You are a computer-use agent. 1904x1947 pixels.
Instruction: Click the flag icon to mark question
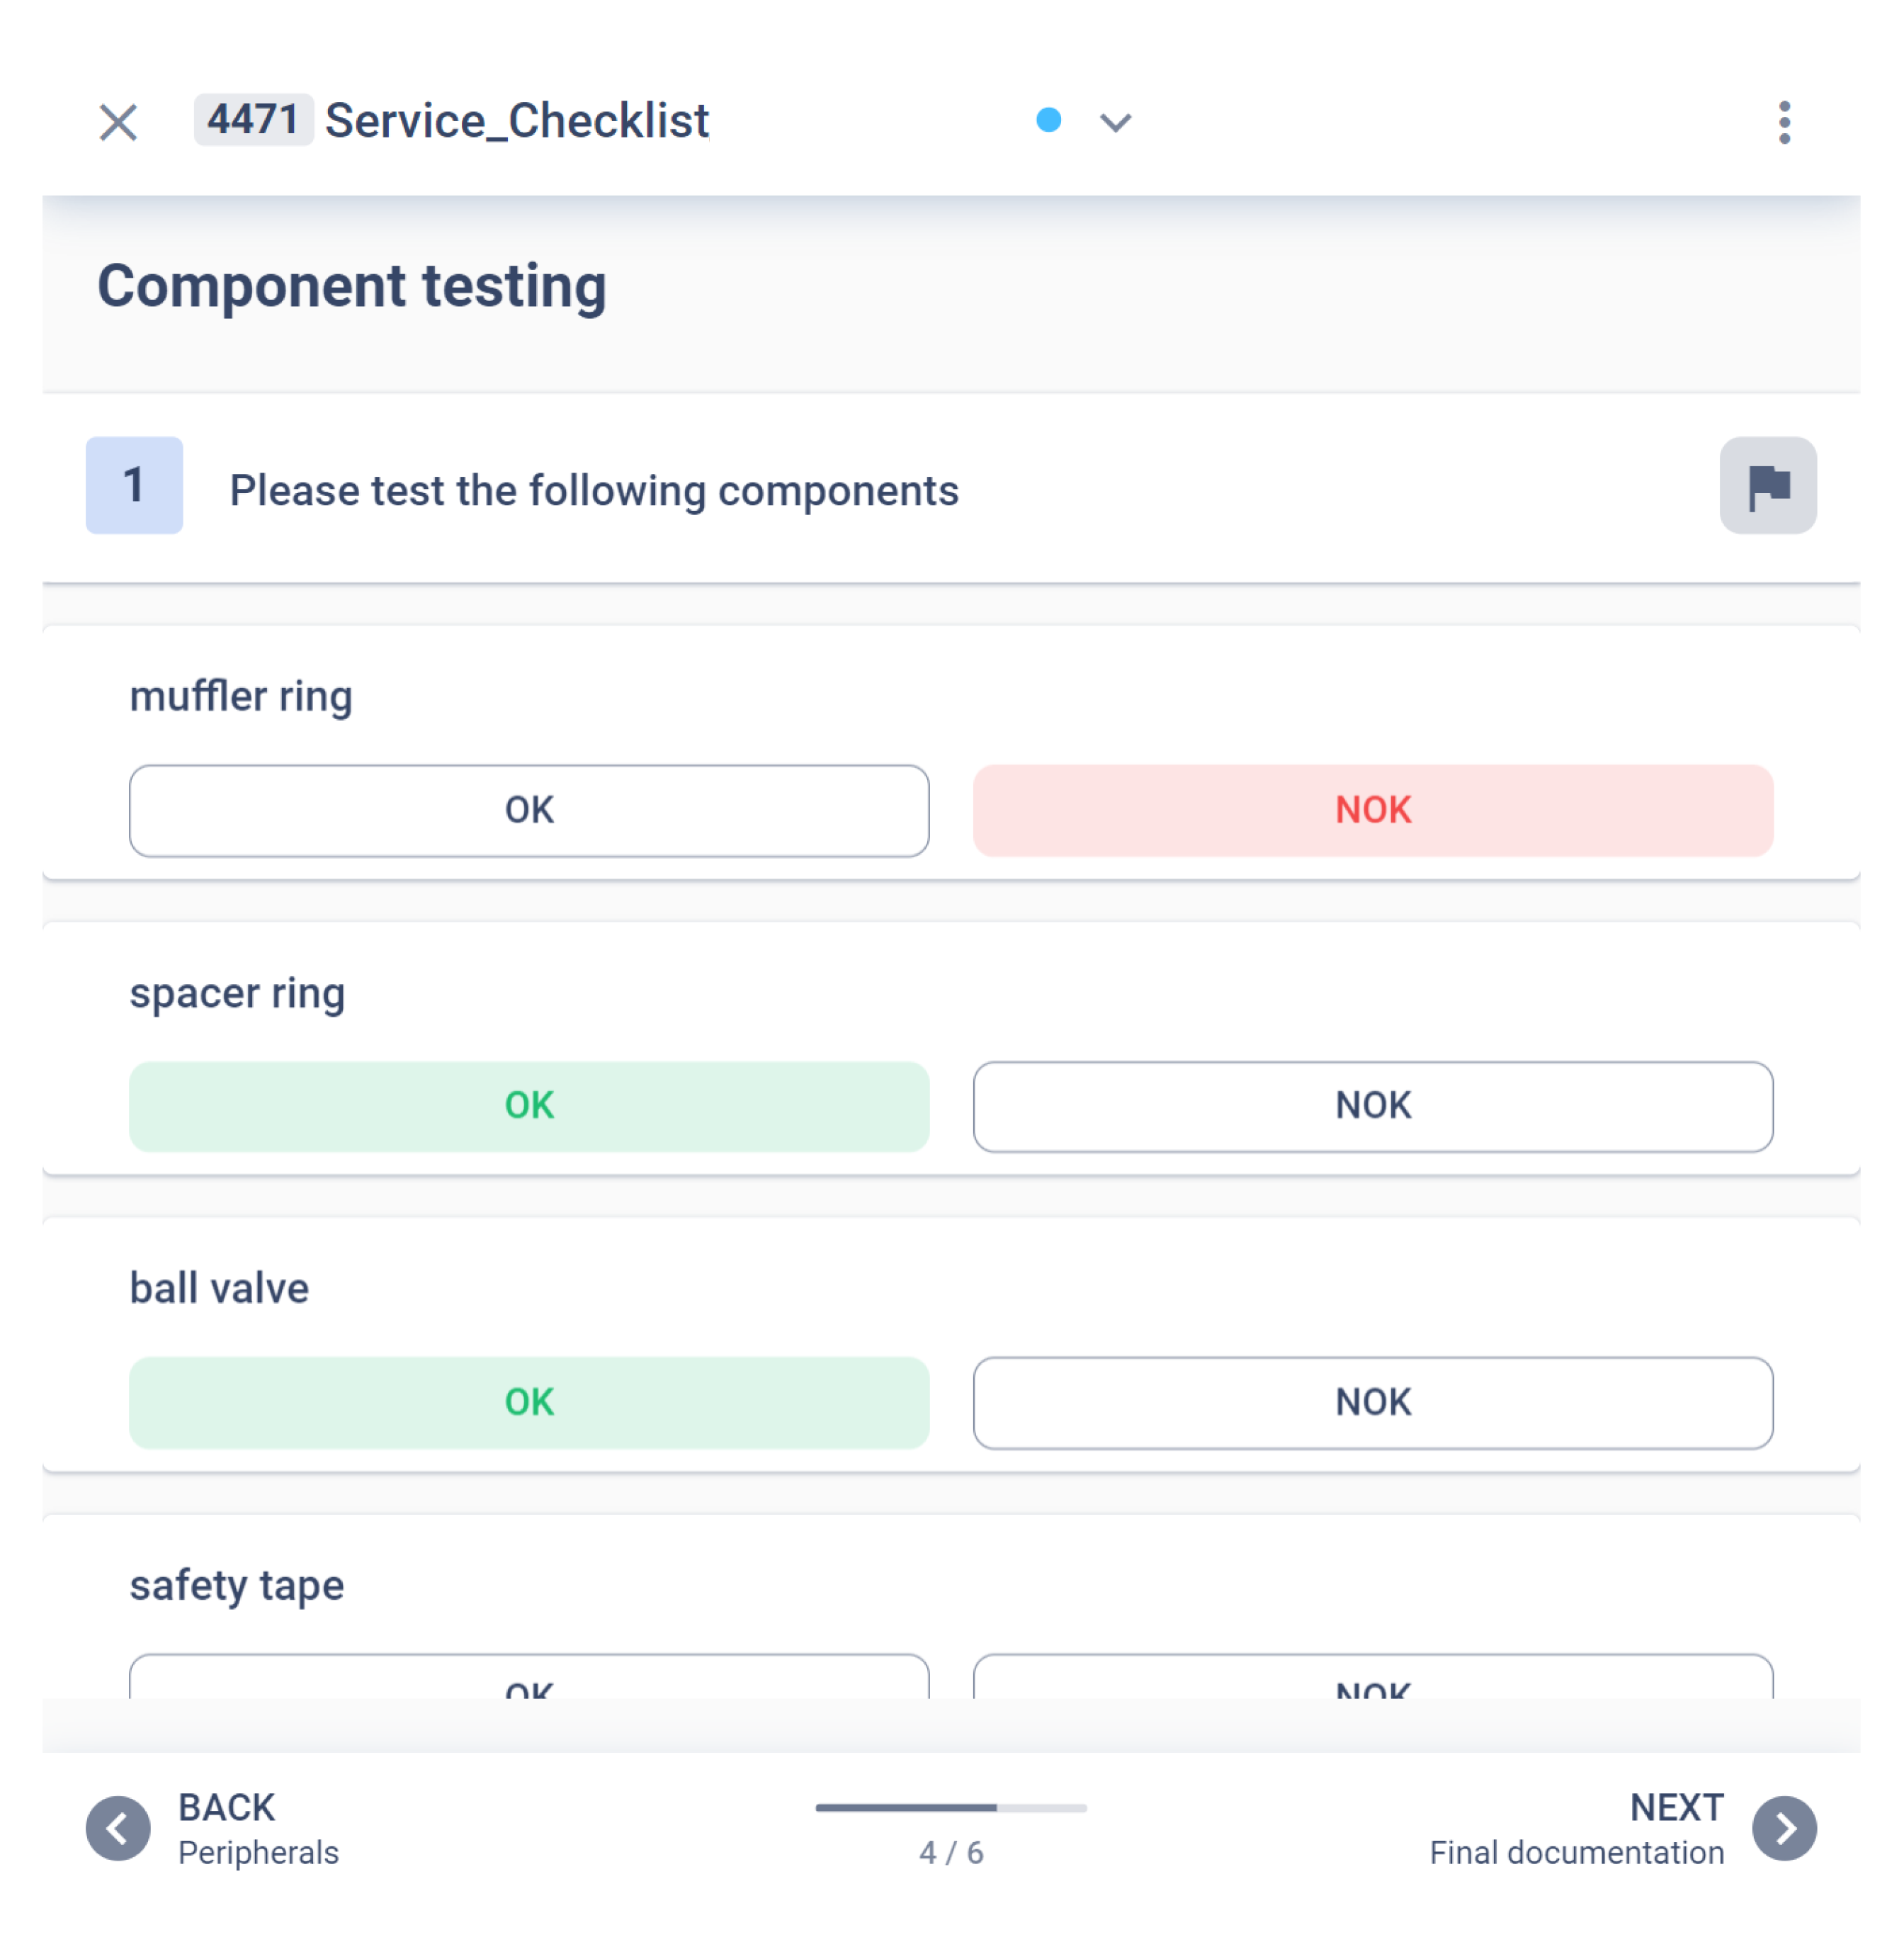pos(1767,485)
